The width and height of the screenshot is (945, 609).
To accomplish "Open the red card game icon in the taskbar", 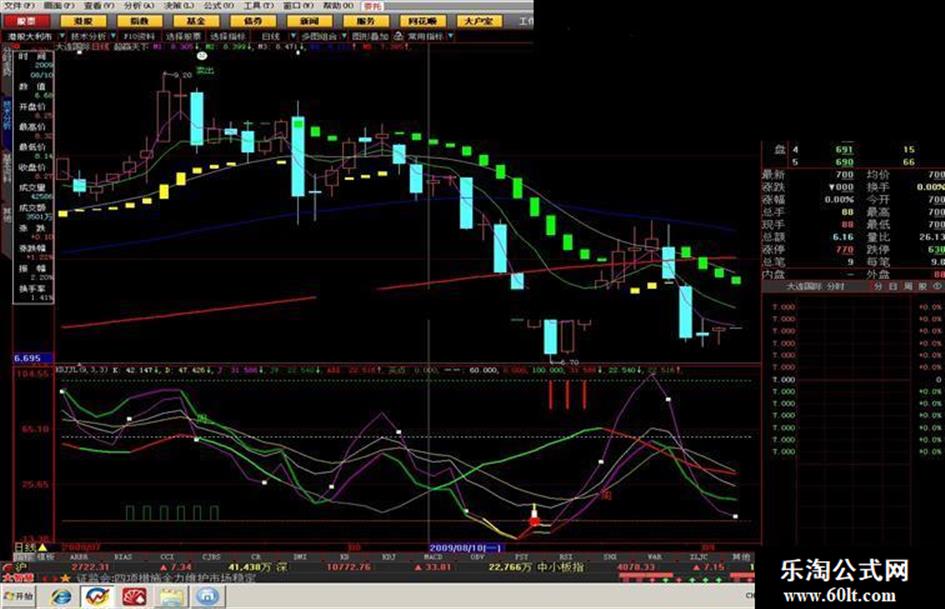I will click(x=134, y=597).
